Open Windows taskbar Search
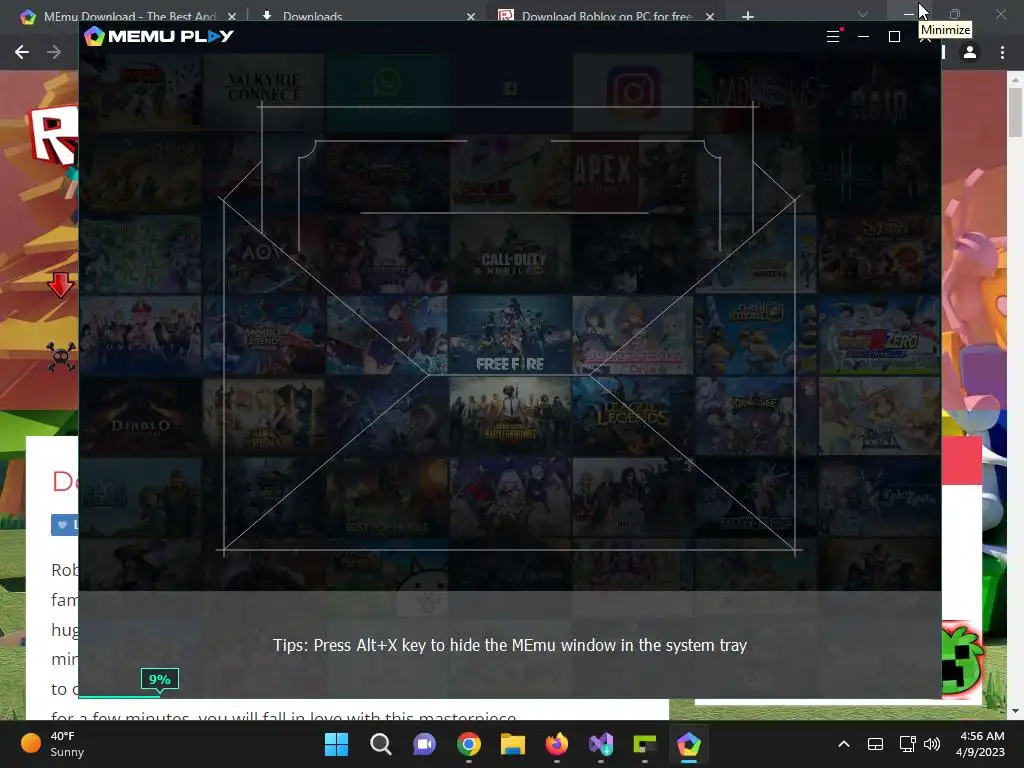The height and width of the screenshot is (768, 1024). pyautogui.click(x=380, y=744)
